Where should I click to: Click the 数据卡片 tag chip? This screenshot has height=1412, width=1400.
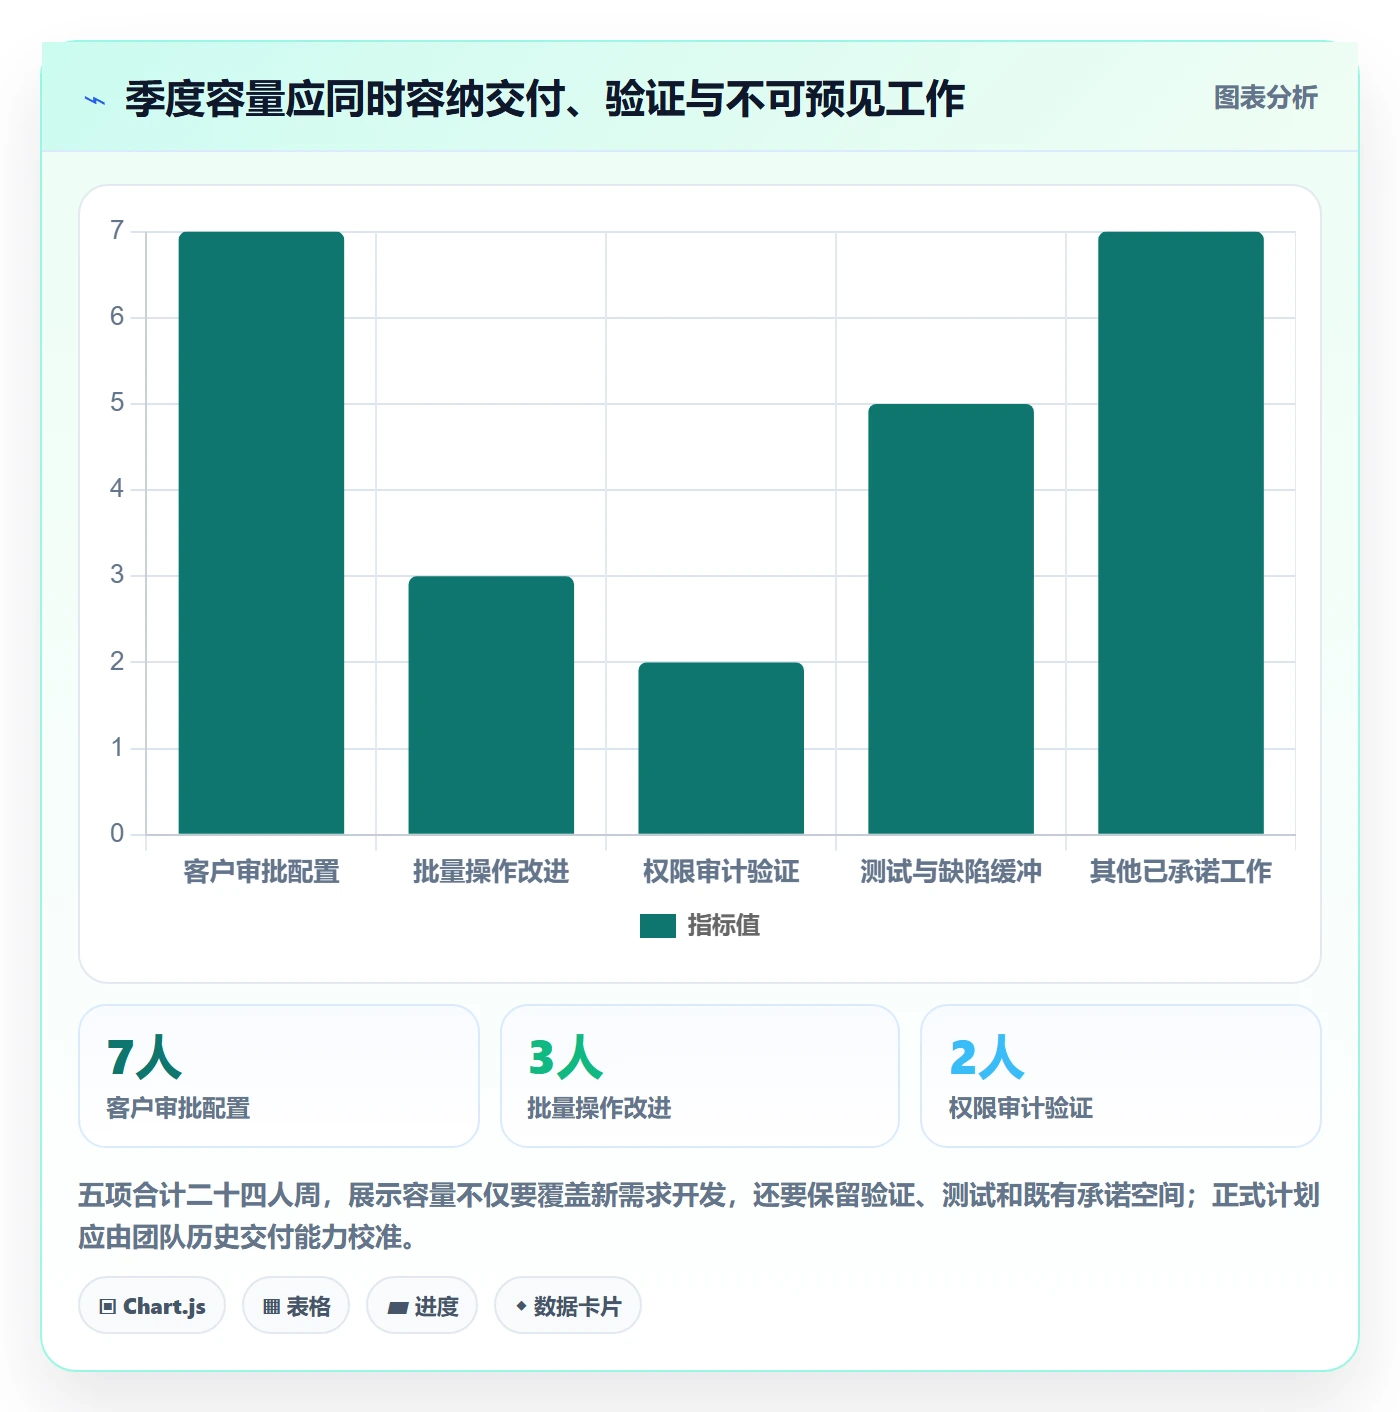coord(568,1306)
